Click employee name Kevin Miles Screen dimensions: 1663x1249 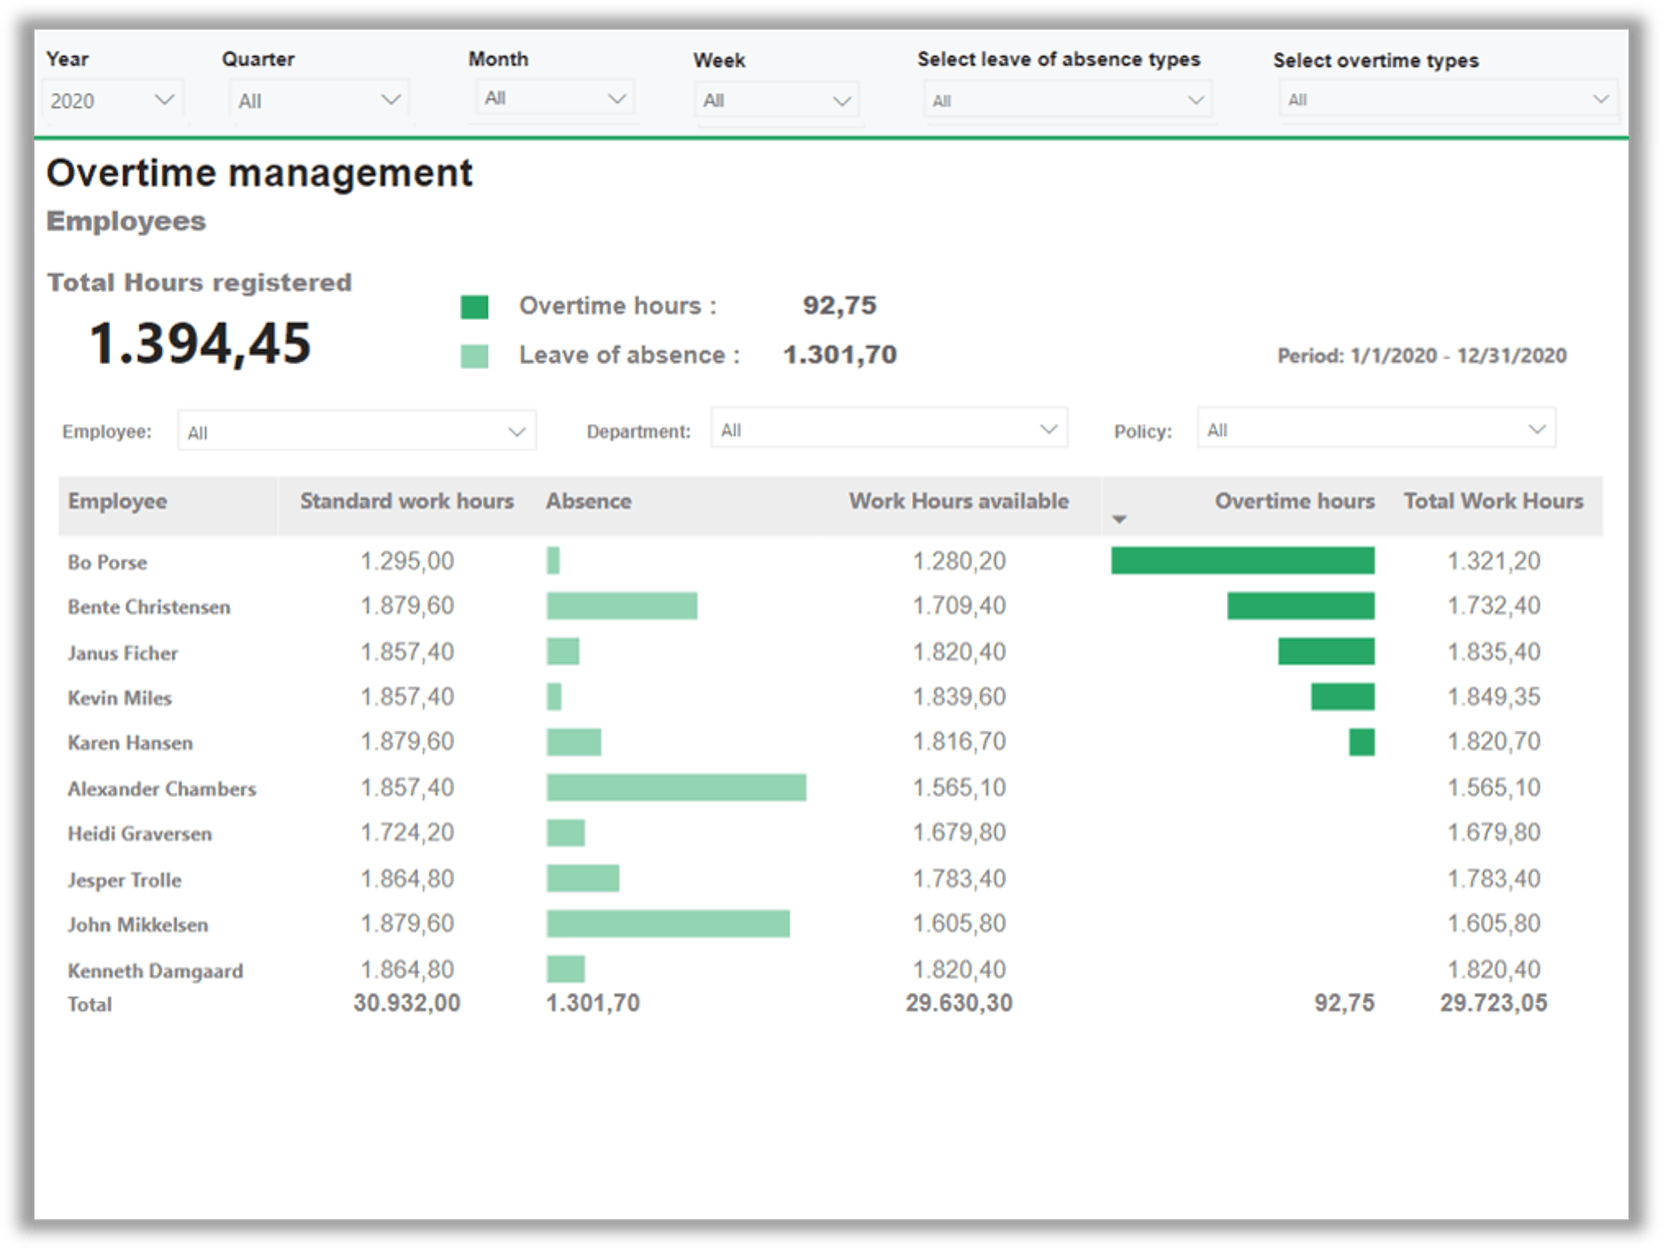click(119, 698)
